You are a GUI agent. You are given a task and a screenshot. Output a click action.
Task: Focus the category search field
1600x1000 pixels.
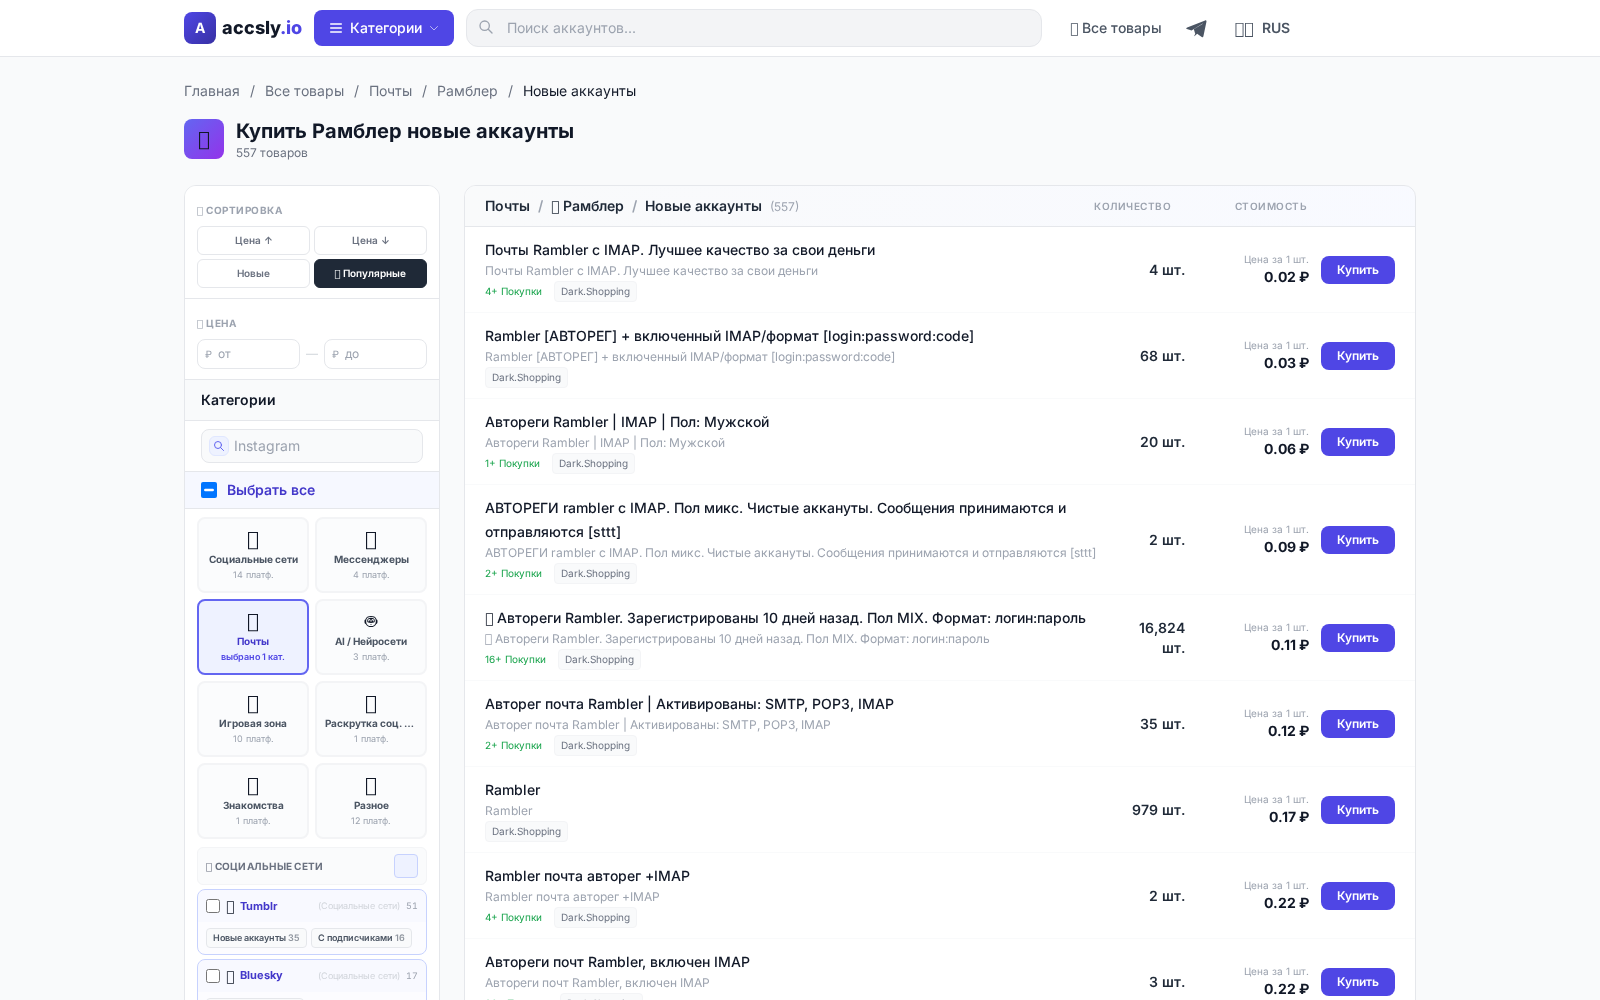point(312,446)
